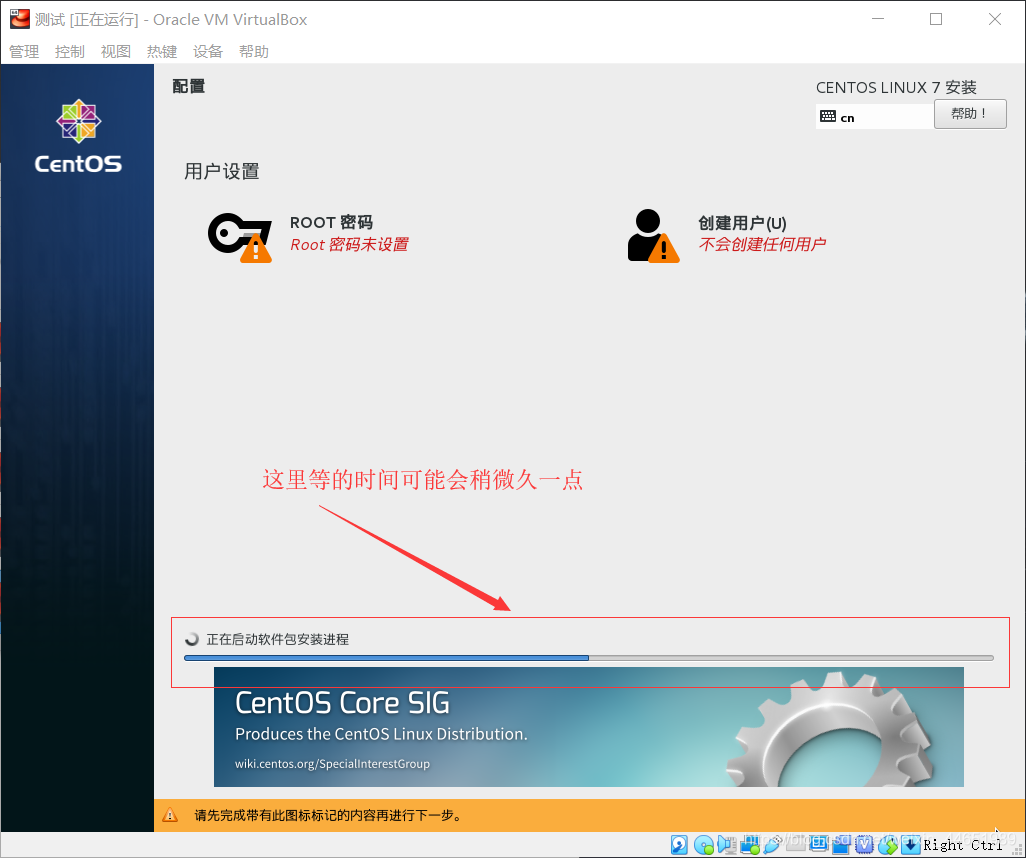
Task: Click the video recording status icon
Action: pyautogui.click(x=841, y=845)
